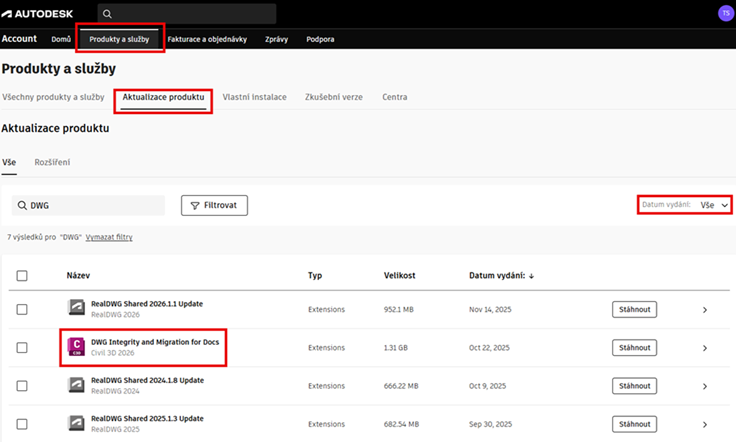Click the Civil 3D 2026 subtitle text

coord(113,353)
